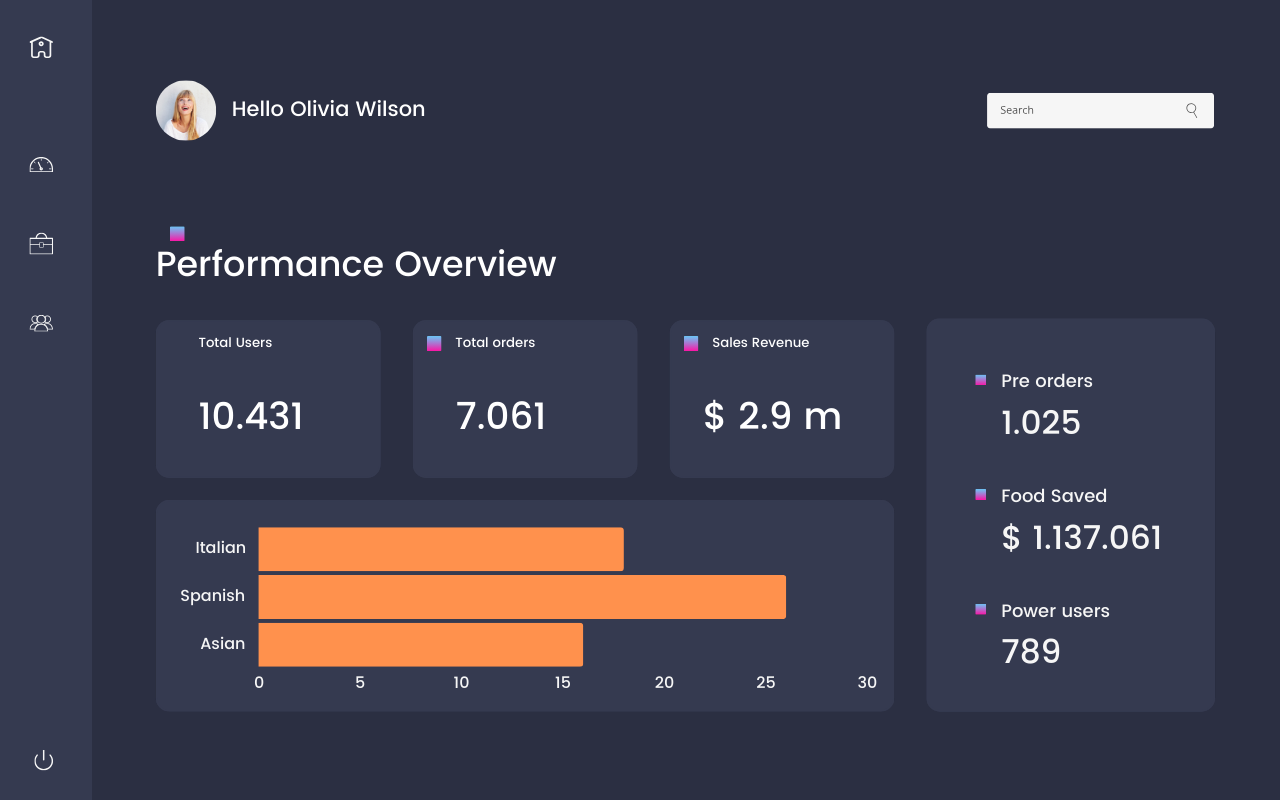Click Olivia Wilson's profile avatar
Viewport: 1280px width, 800px height.
[x=186, y=110]
